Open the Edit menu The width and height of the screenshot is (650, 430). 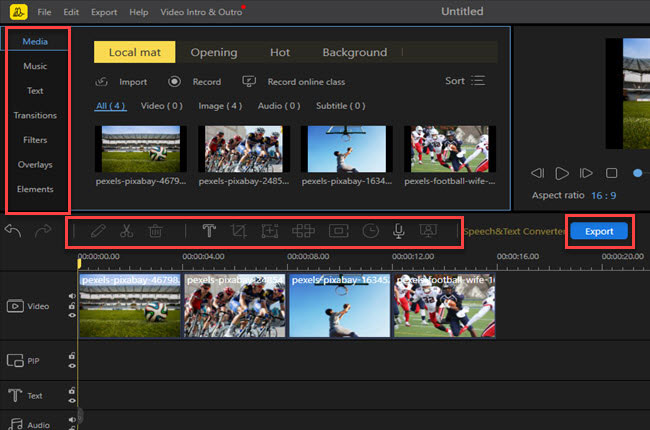(71, 12)
